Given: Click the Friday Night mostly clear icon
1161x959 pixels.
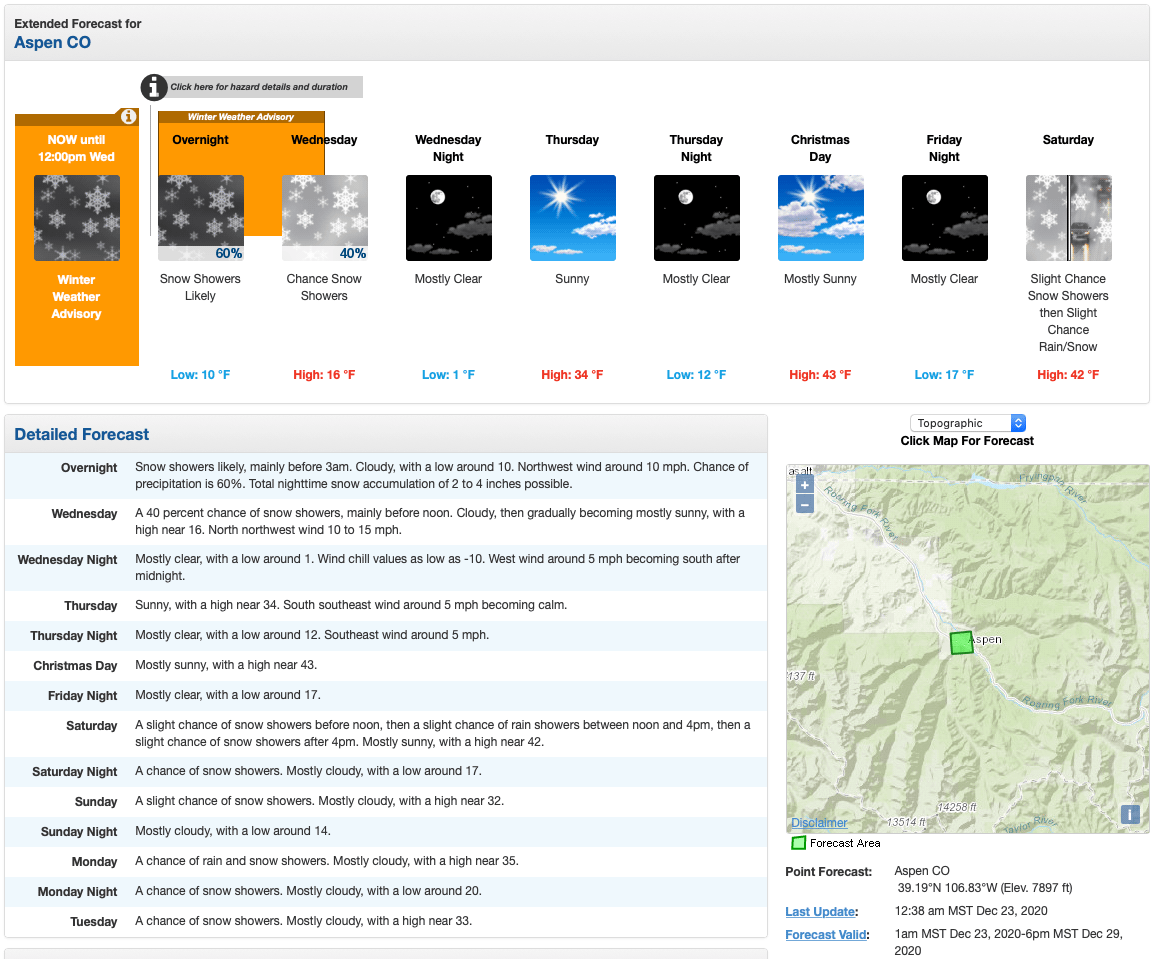Looking at the screenshot, I should [945, 218].
